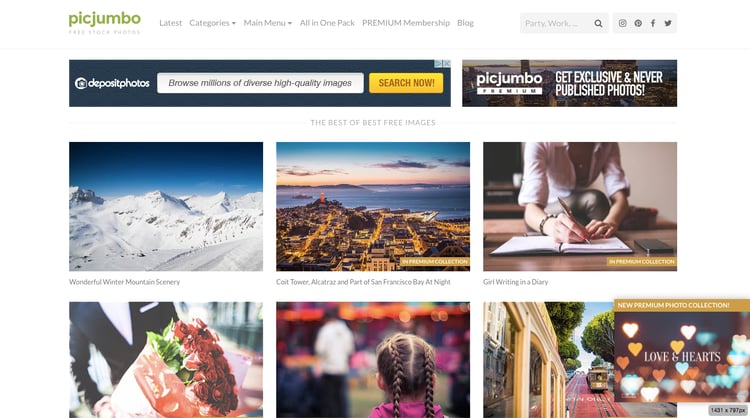Go to the picjumbo logo home
Viewport: 750px width, 418px height.
pos(104,22)
